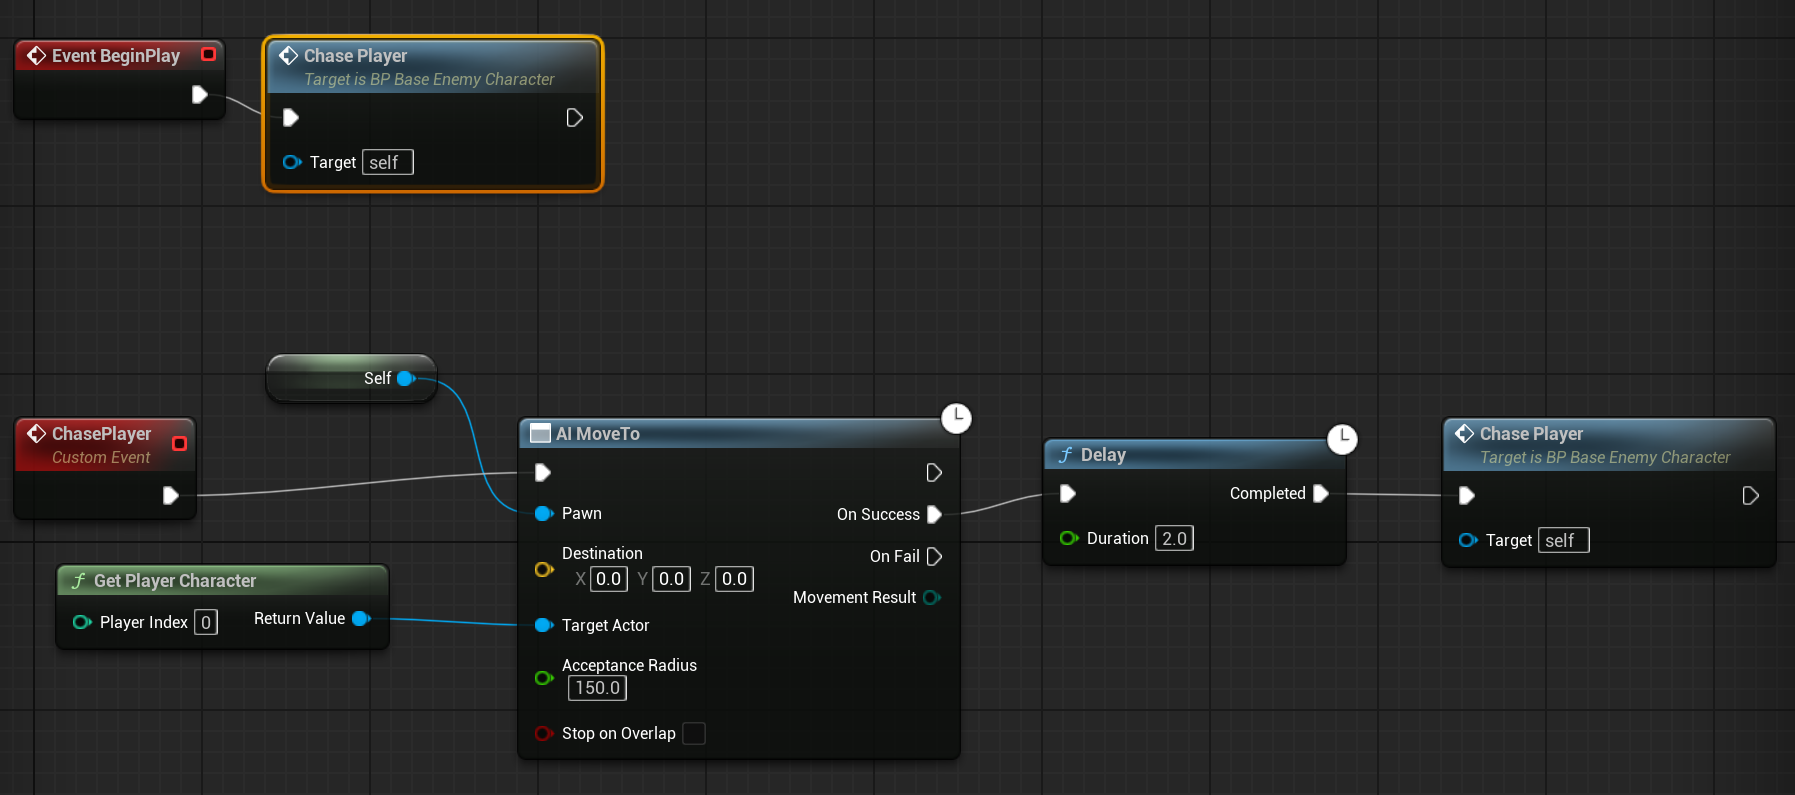Edit Player Index value field
The height and width of the screenshot is (795, 1795).
click(x=206, y=622)
